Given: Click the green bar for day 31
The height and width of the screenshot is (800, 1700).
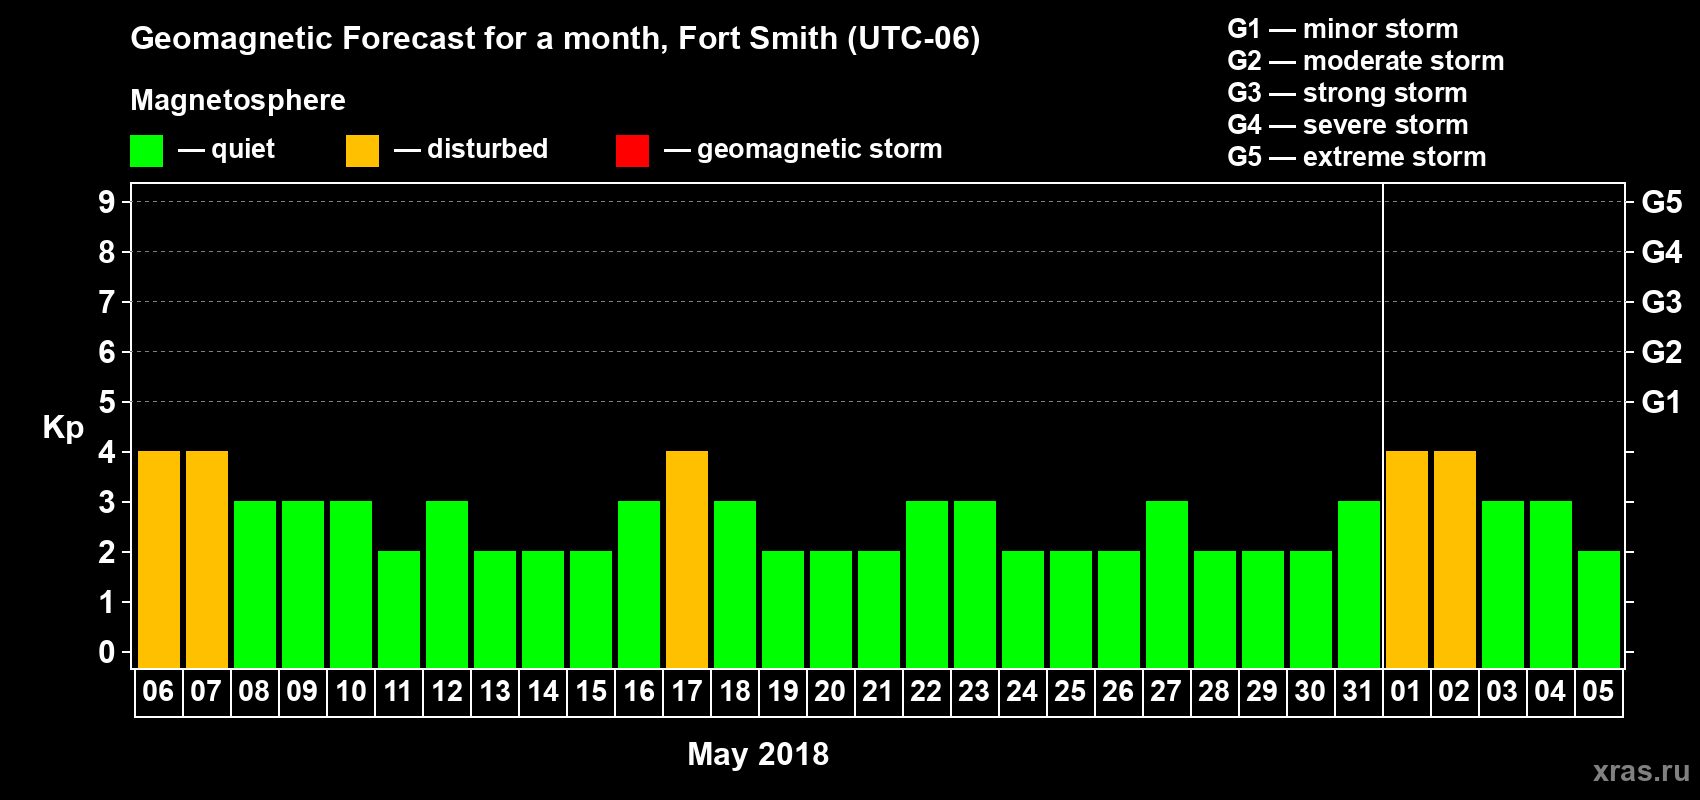Looking at the screenshot, I should pos(1359,585).
